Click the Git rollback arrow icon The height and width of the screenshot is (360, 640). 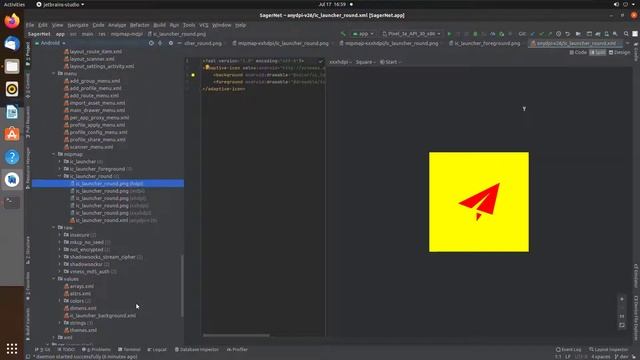pos(567,34)
